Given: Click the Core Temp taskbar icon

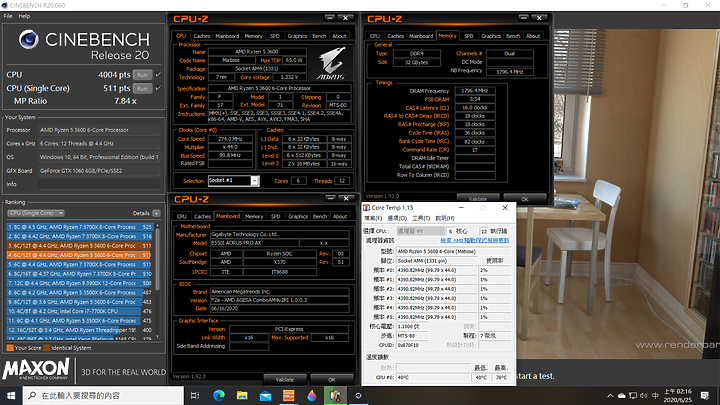Looking at the screenshot, I should [335, 395].
